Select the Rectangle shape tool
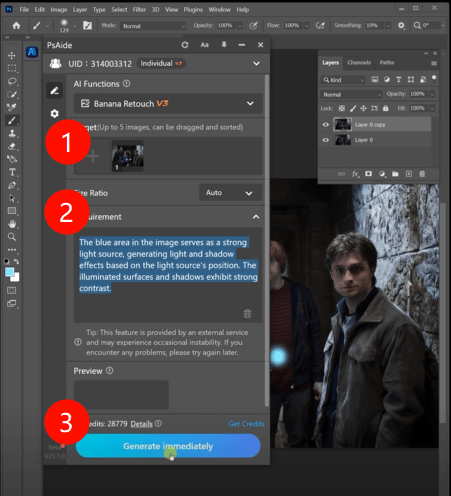 click(12, 211)
